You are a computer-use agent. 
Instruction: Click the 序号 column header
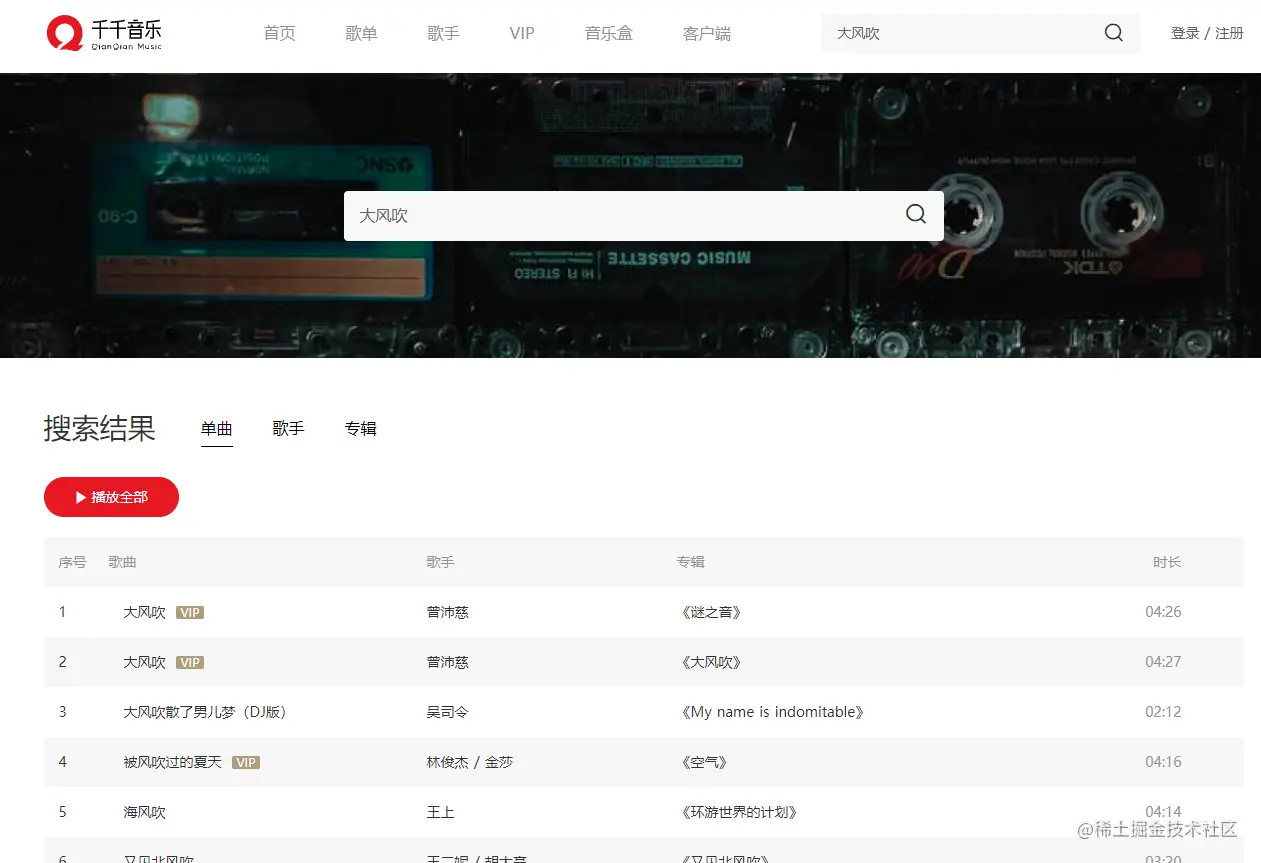pyautogui.click(x=72, y=562)
